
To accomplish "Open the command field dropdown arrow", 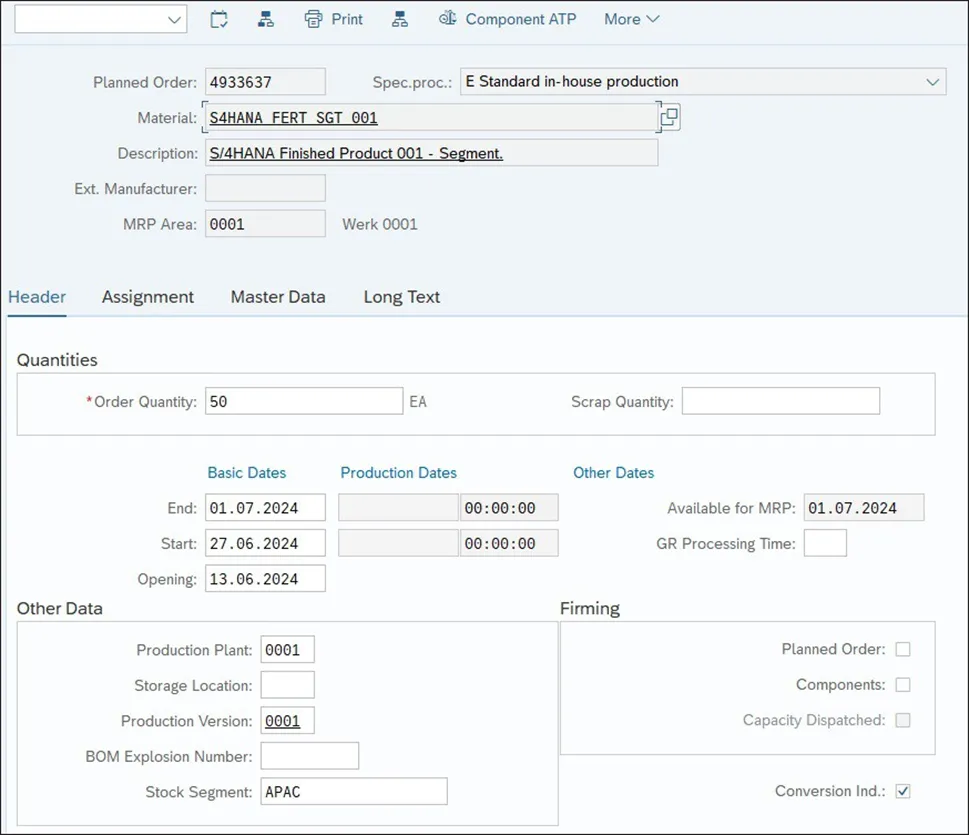I will pyautogui.click(x=174, y=20).
